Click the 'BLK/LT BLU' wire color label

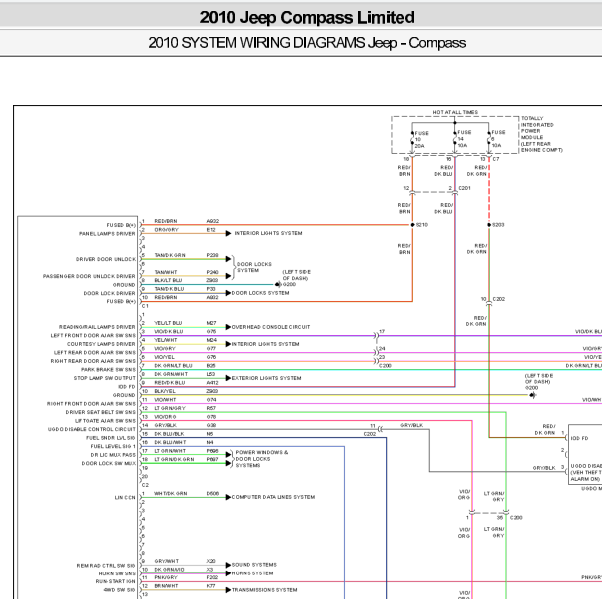[168, 280]
